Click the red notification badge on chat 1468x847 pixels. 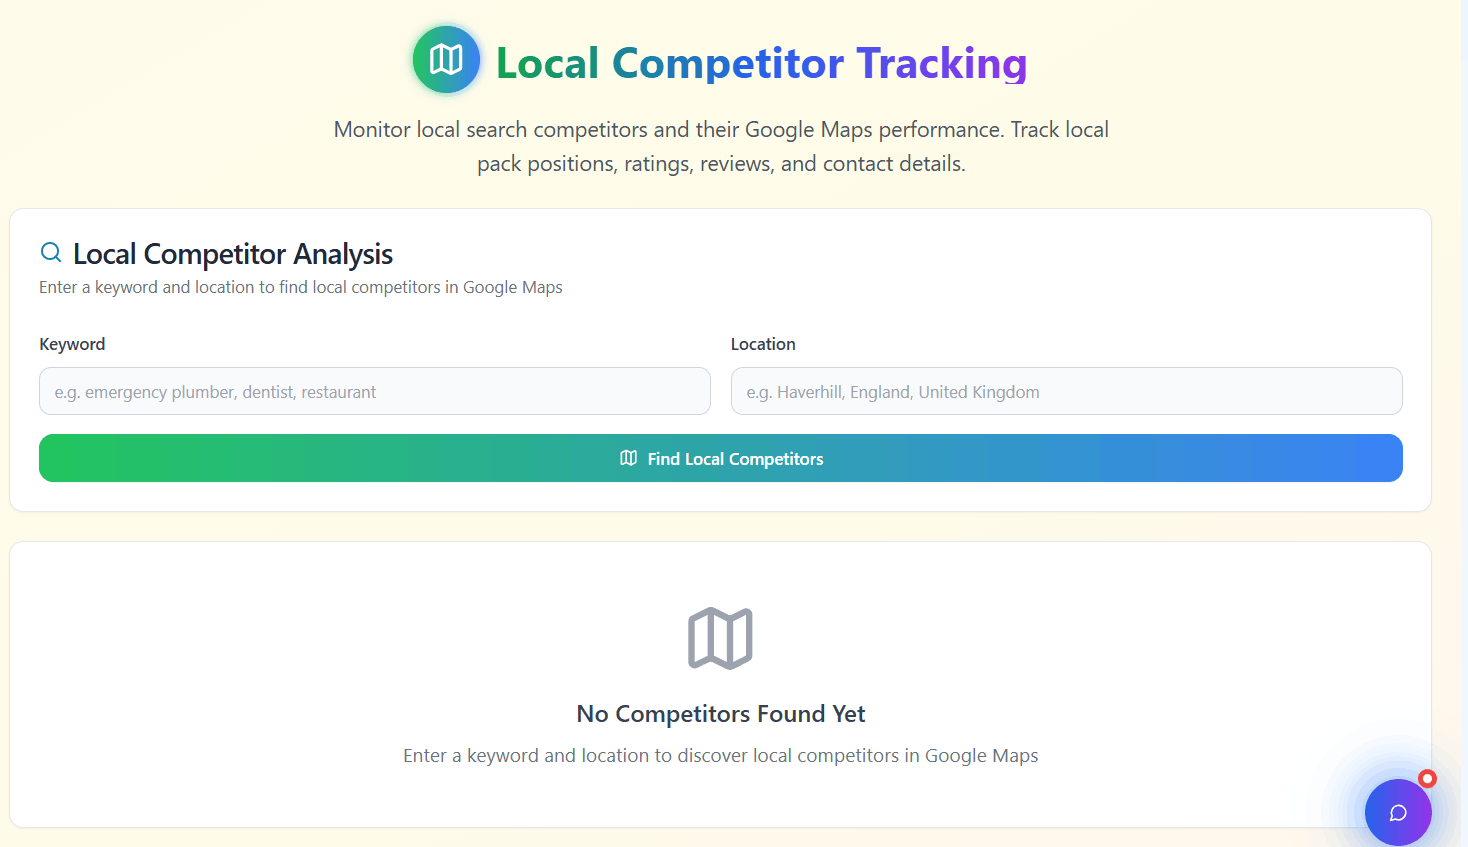[x=1427, y=777]
